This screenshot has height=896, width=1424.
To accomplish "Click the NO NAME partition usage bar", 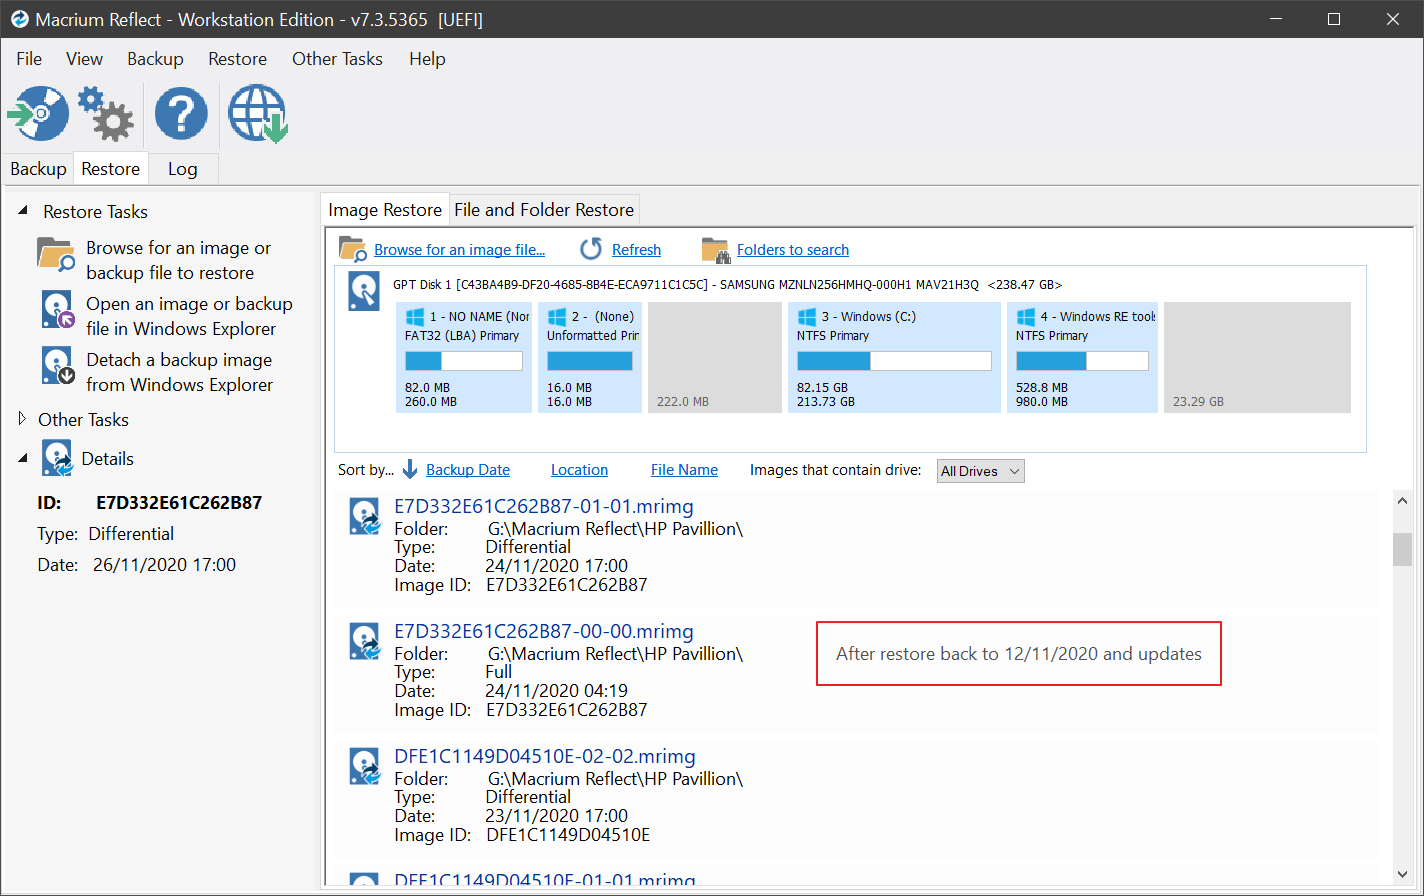I will (464, 361).
